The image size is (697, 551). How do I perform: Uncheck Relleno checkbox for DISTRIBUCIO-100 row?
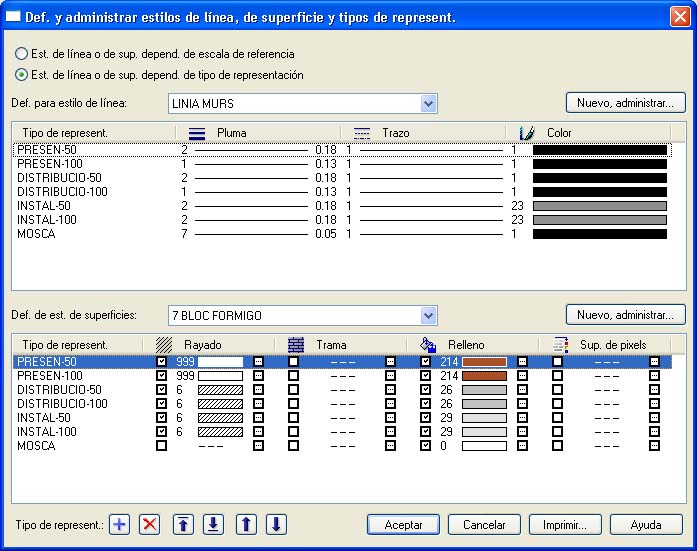pos(425,404)
